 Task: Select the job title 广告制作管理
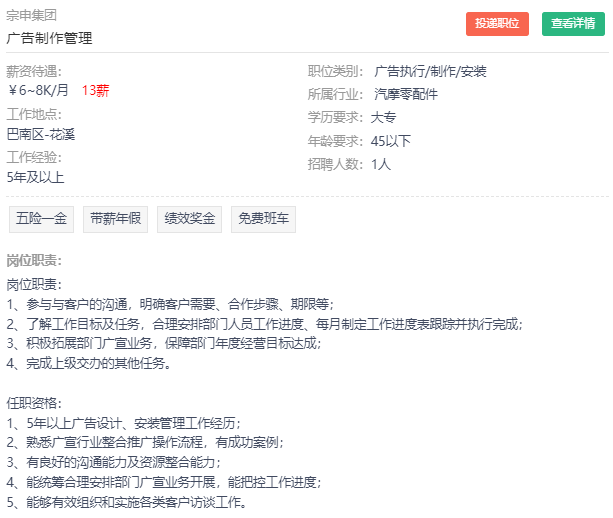pos(50,38)
